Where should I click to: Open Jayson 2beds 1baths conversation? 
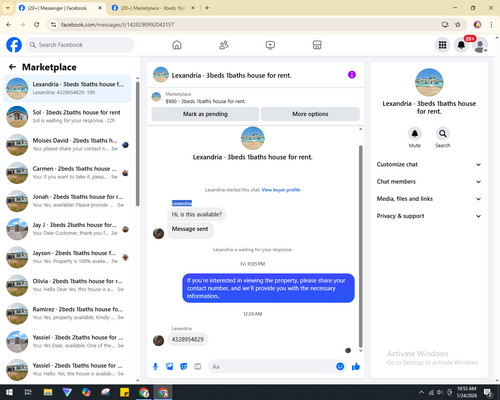click(x=68, y=257)
